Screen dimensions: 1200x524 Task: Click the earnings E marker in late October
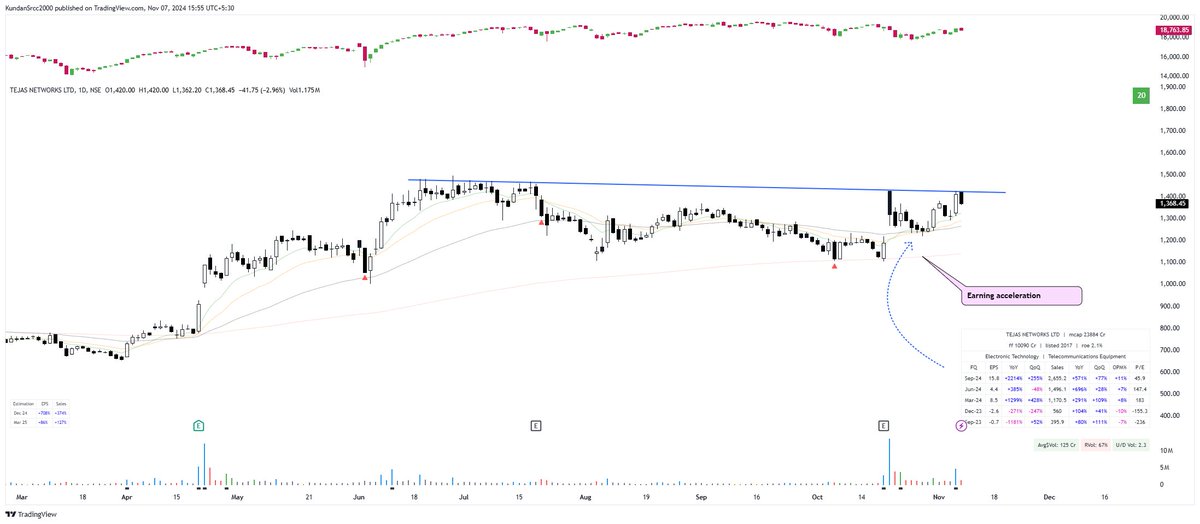884,425
